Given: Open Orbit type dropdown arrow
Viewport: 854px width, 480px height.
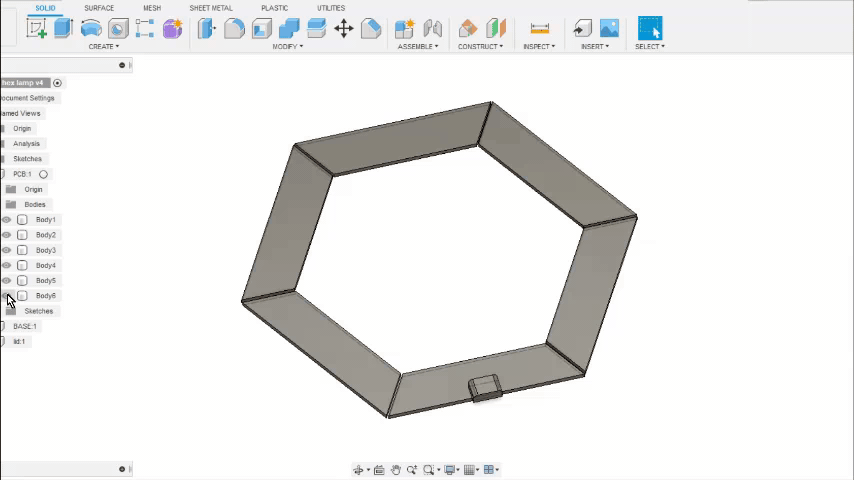Looking at the screenshot, I should tap(368, 470).
